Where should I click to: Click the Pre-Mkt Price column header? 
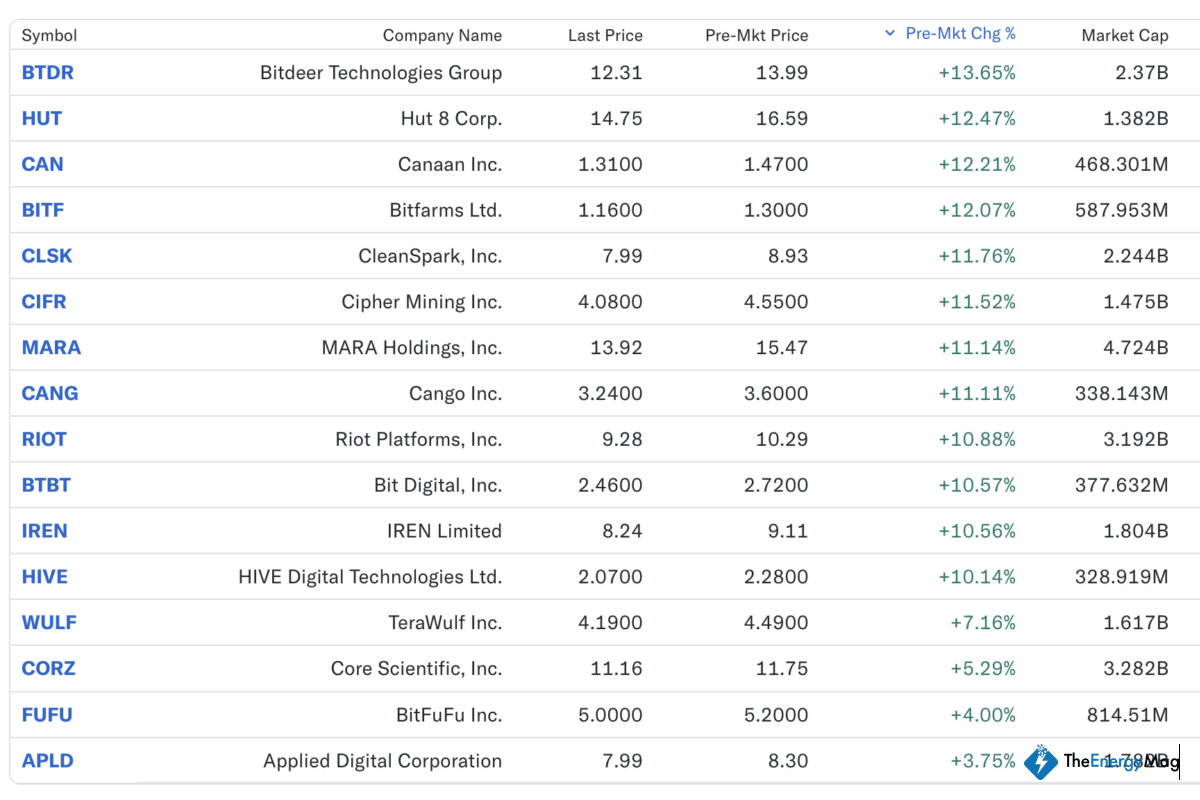point(756,35)
